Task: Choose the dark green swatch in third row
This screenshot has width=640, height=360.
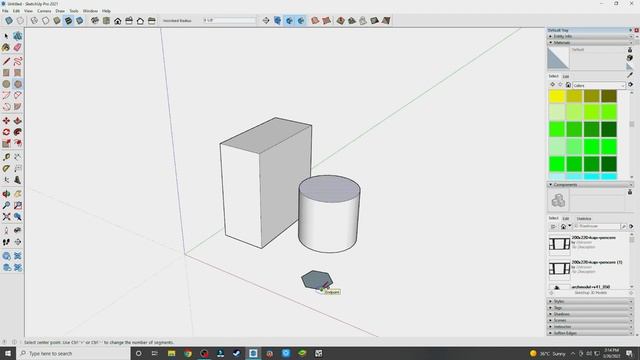Action: [609, 129]
